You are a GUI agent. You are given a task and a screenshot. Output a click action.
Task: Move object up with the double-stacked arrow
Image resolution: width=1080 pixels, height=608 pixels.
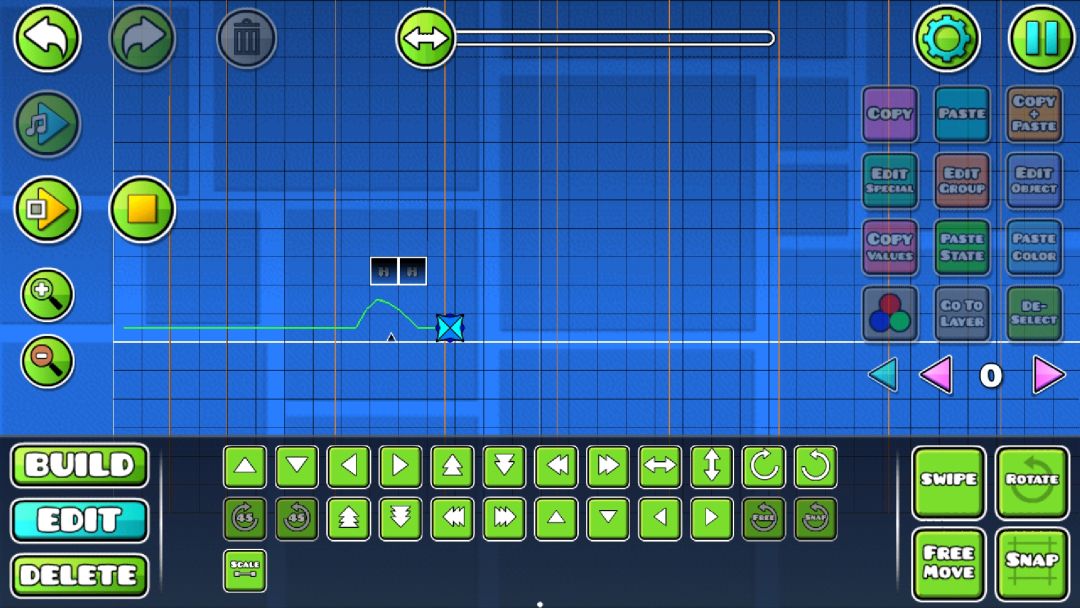point(453,466)
